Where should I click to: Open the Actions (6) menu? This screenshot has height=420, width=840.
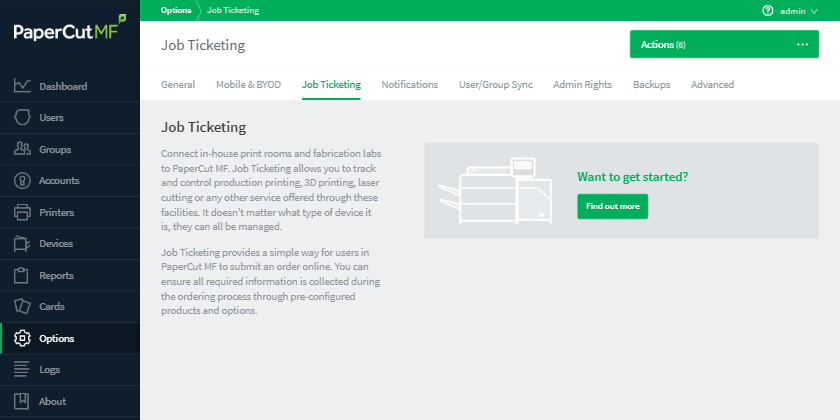724,44
